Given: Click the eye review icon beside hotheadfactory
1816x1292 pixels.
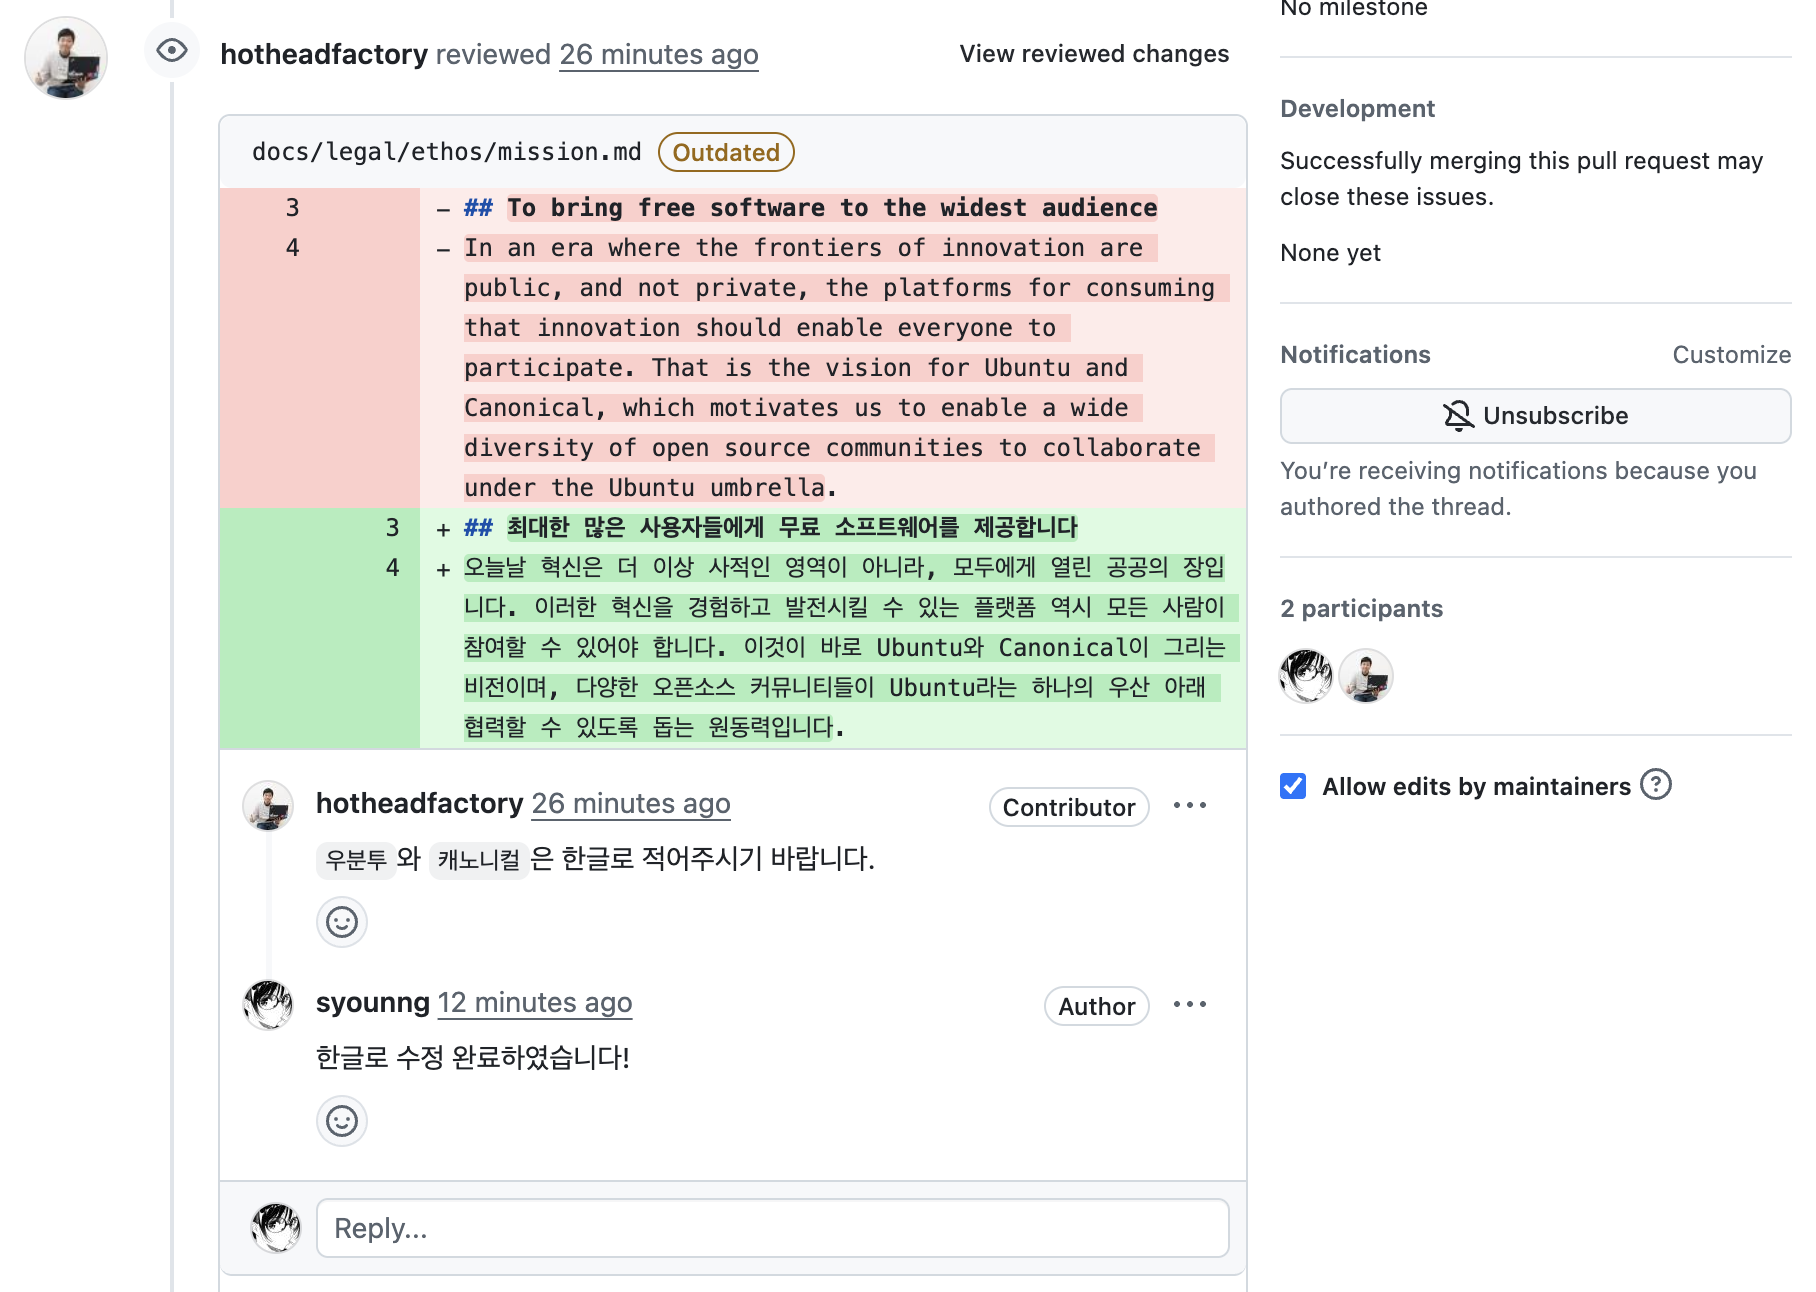Looking at the screenshot, I should [x=172, y=51].
